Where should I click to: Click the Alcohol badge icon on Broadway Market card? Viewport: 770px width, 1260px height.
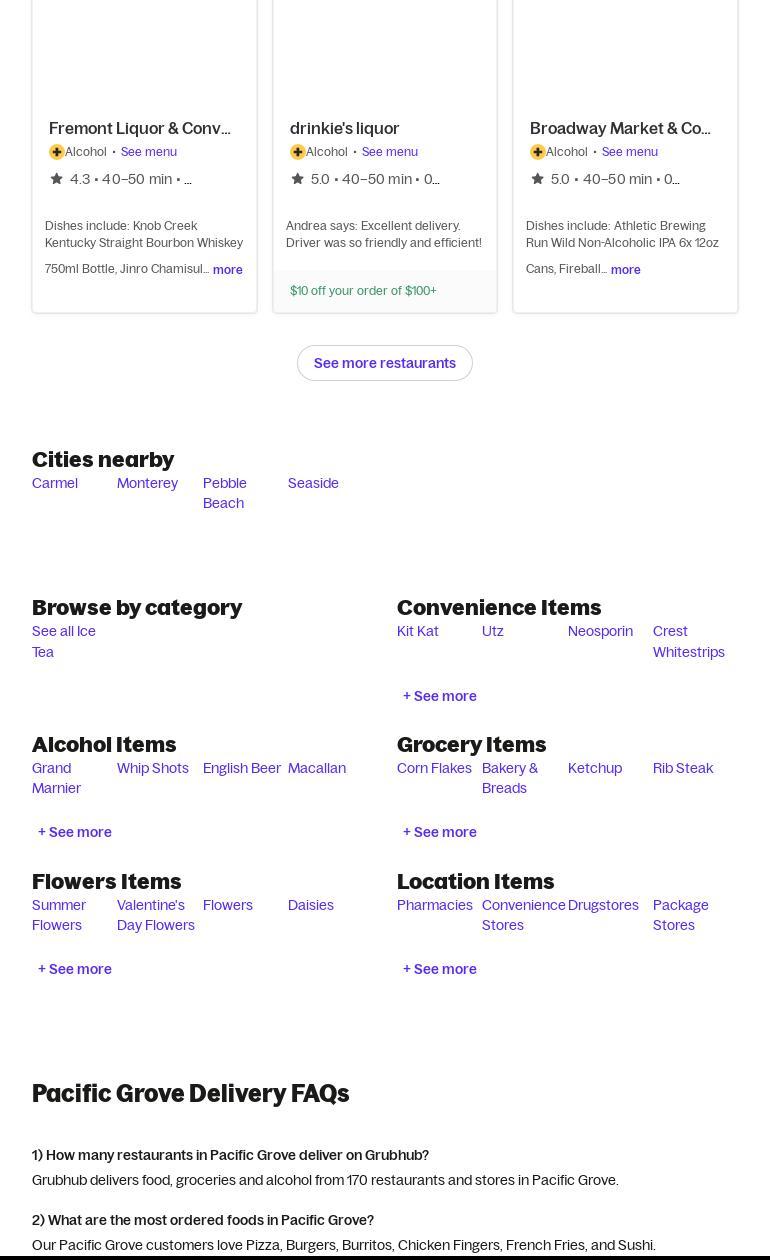538,151
